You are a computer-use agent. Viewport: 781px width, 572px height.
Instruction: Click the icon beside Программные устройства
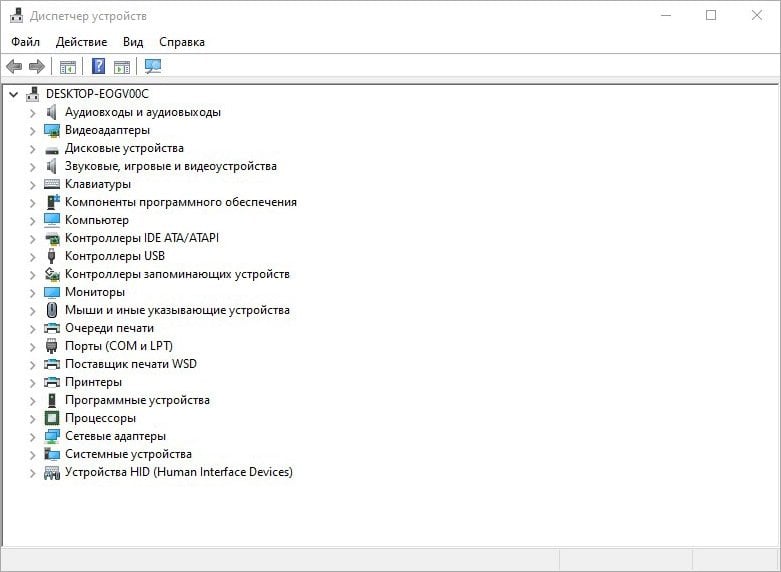[52, 400]
